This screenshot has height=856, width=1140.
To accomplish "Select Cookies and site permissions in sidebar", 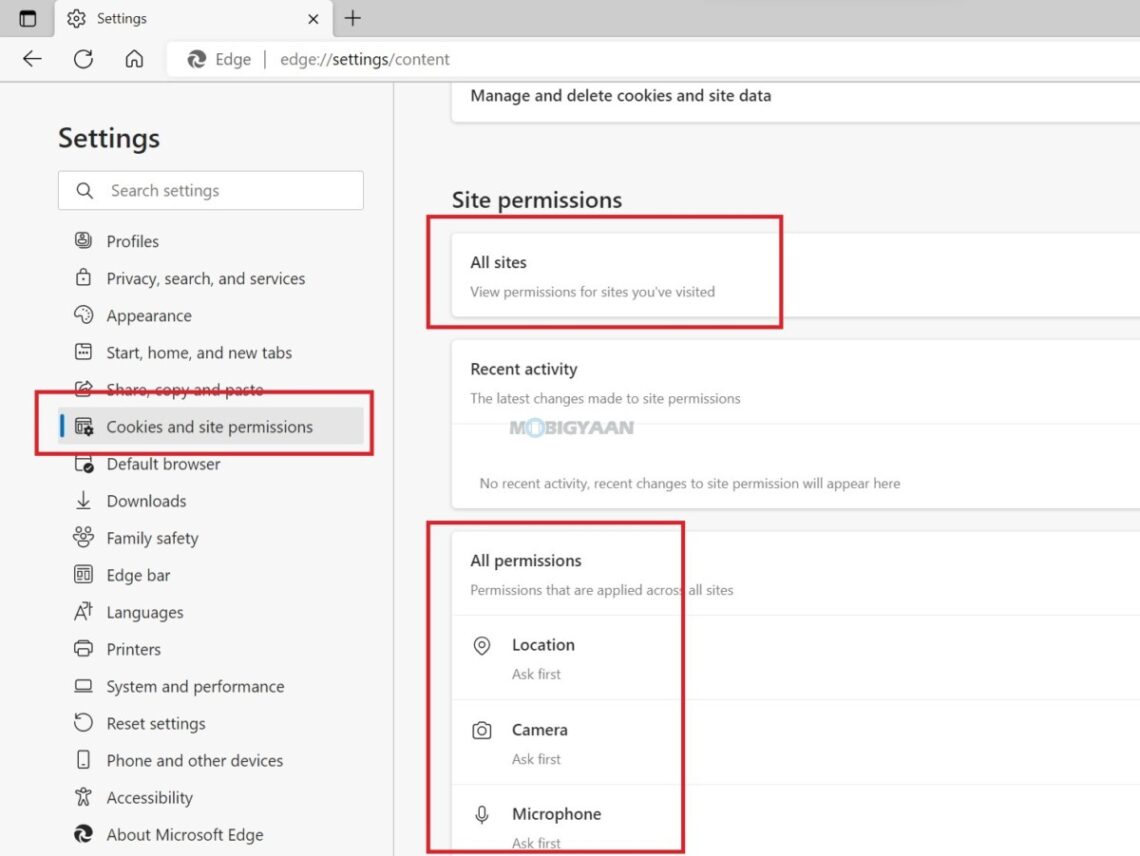I will 210,425.
